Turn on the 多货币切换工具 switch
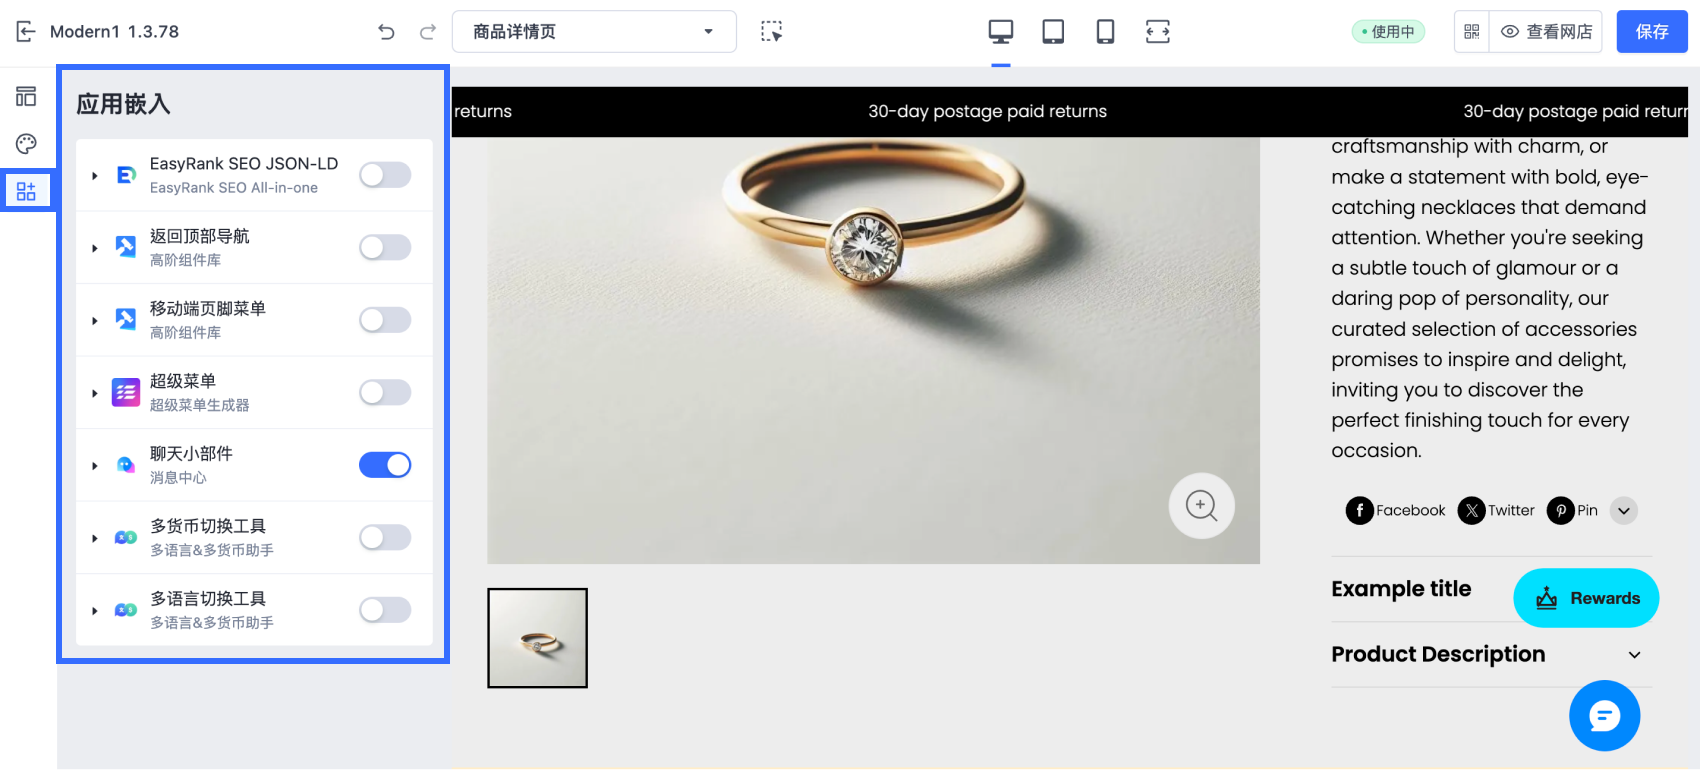Image resolution: width=1700 pixels, height=770 pixels. tap(385, 538)
